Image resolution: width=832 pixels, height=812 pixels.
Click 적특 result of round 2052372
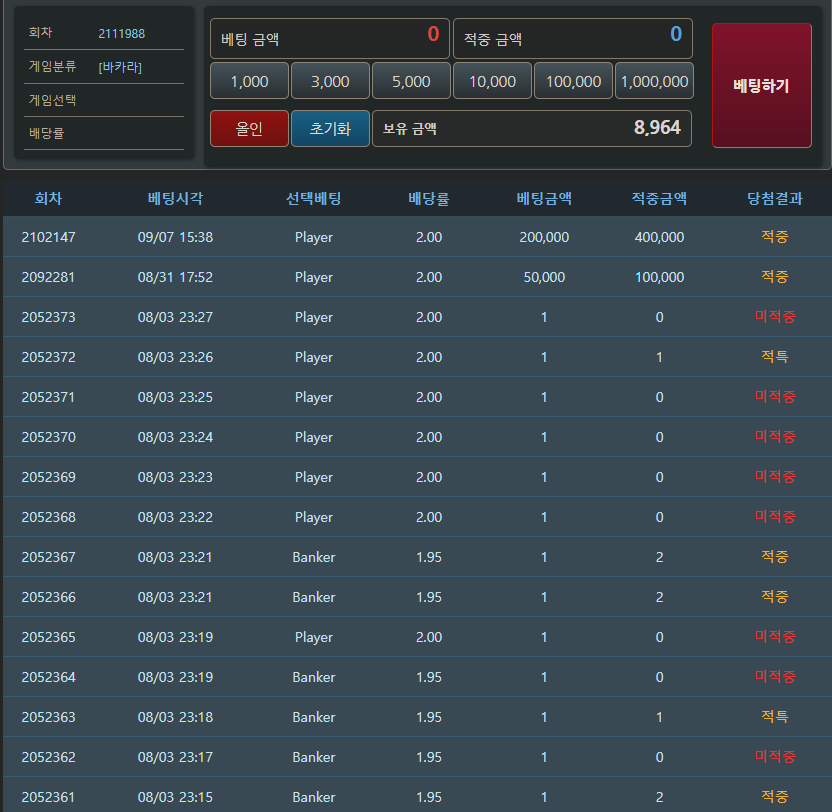[775, 356]
